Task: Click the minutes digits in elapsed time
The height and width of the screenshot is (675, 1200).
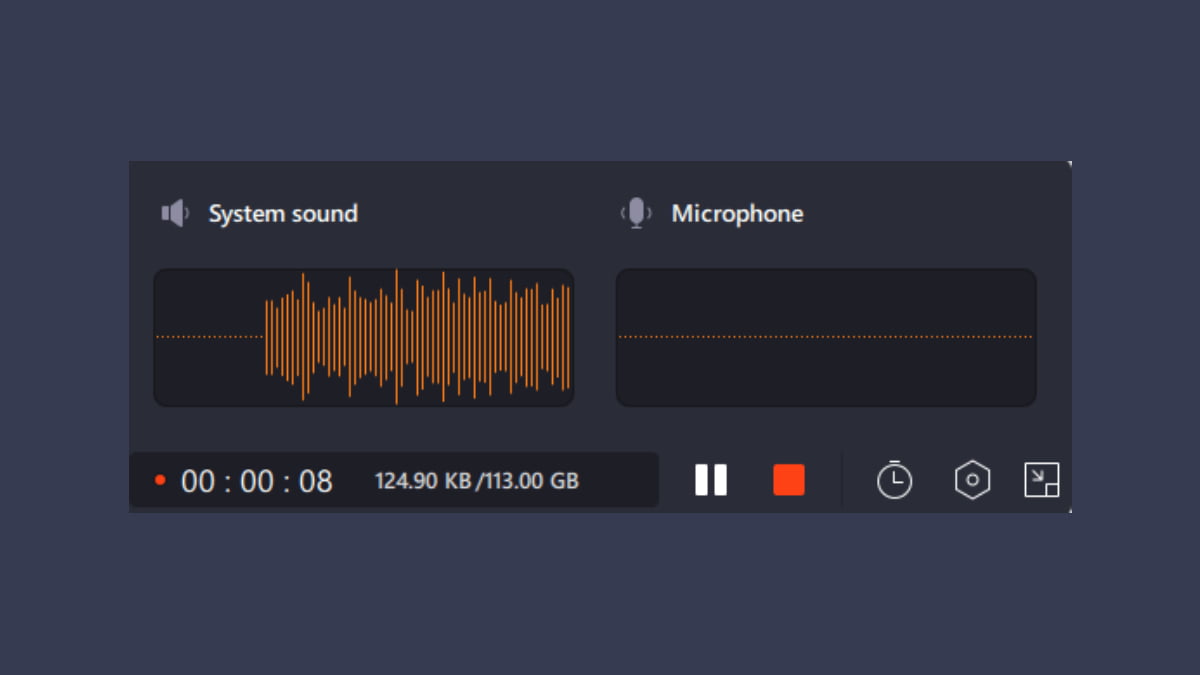Action: coord(257,482)
